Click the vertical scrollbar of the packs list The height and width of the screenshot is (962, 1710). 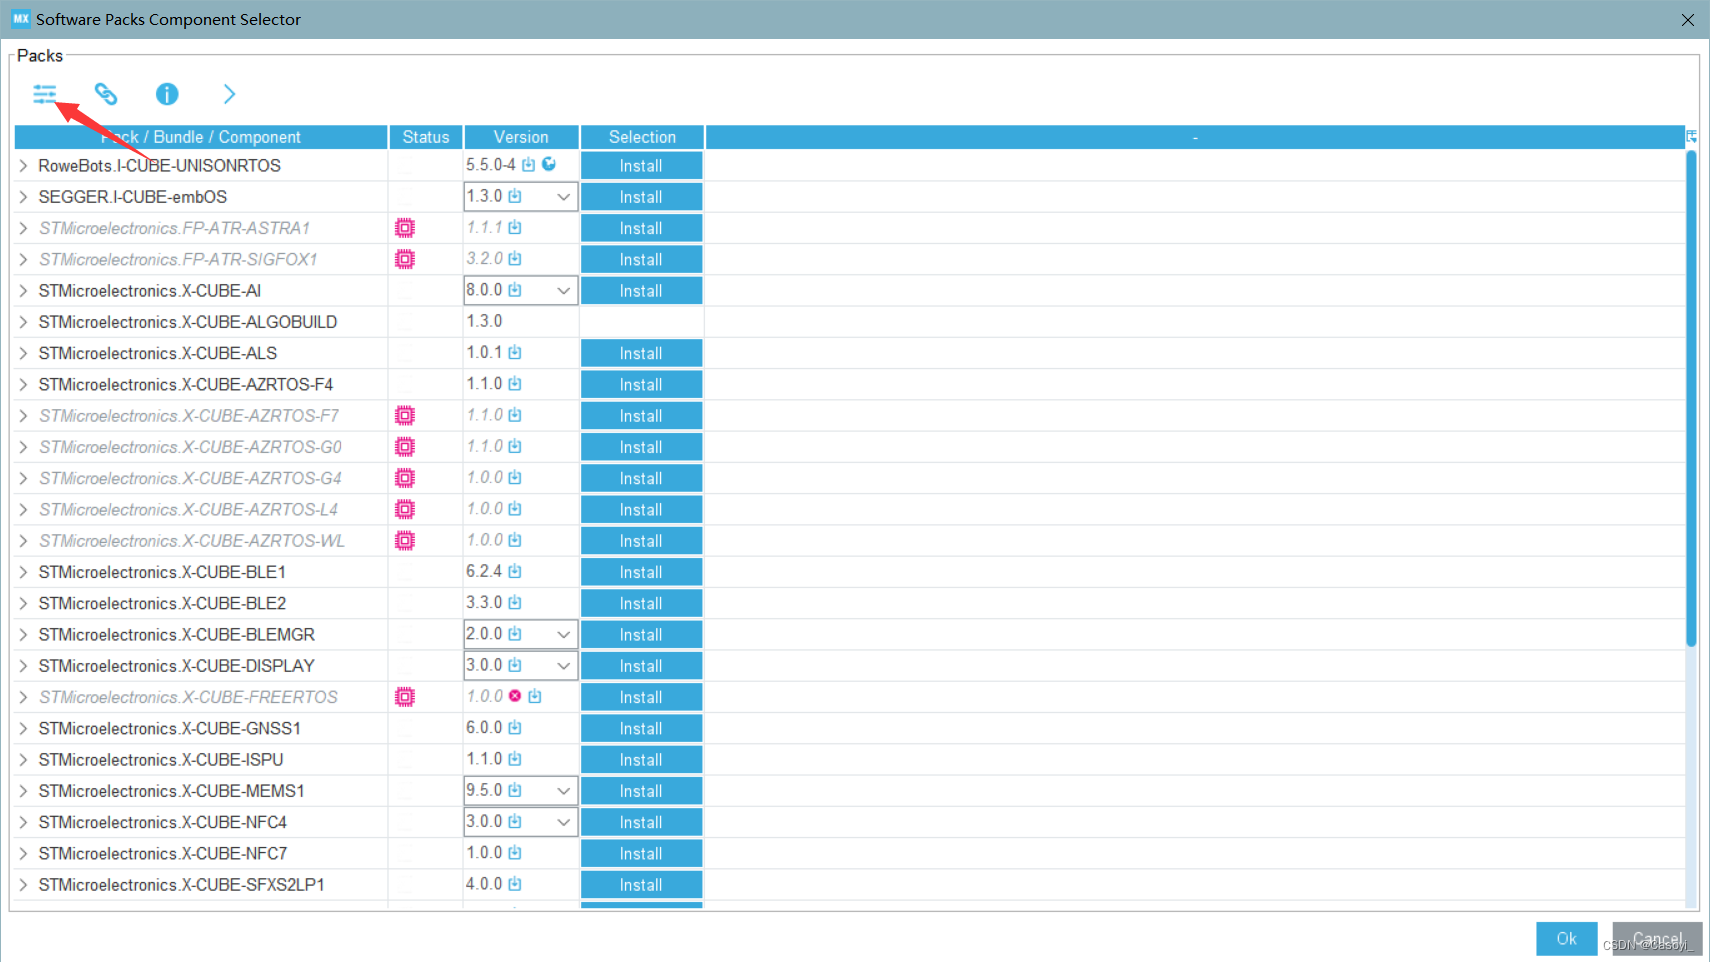coord(1691,398)
